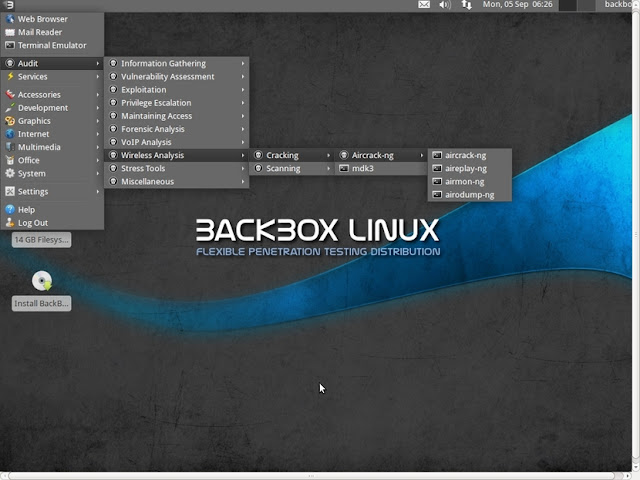Select the Scanning menu entry

click(292, 168)
